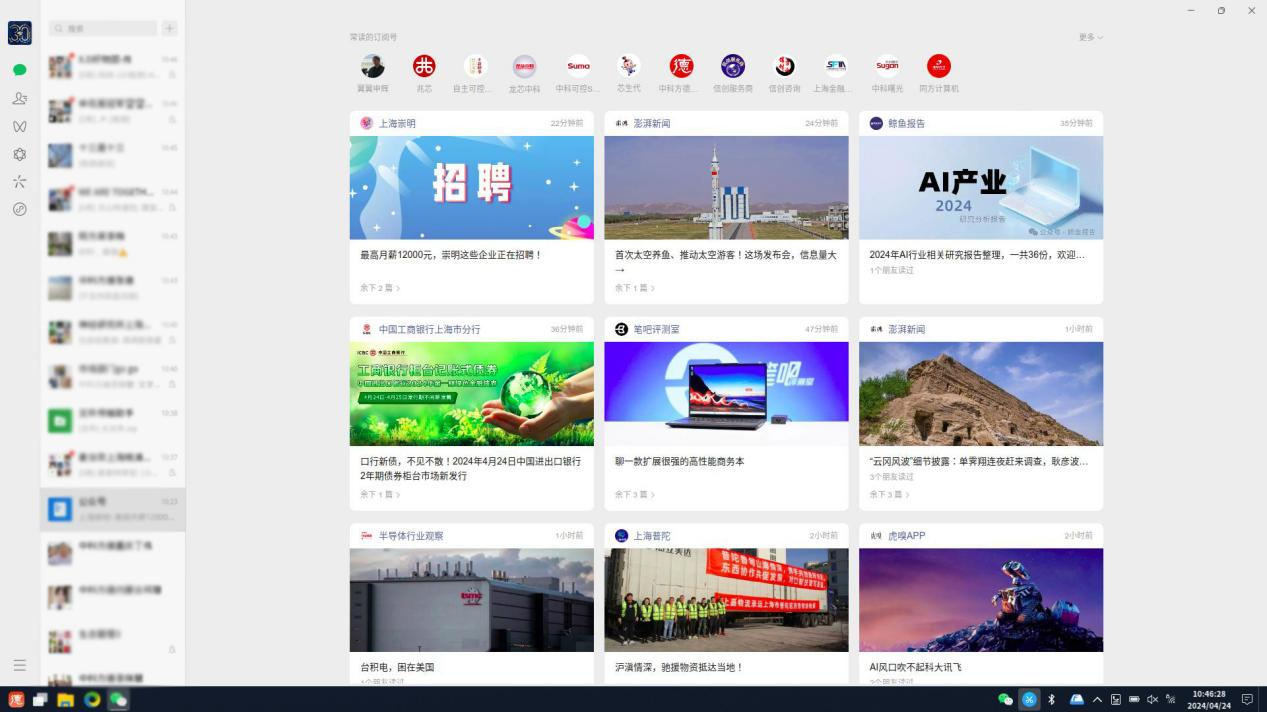The width and height of the screenshot is (1267, 712).
Task: Read article 口行新债，不见不散
Action: [470, 468]
